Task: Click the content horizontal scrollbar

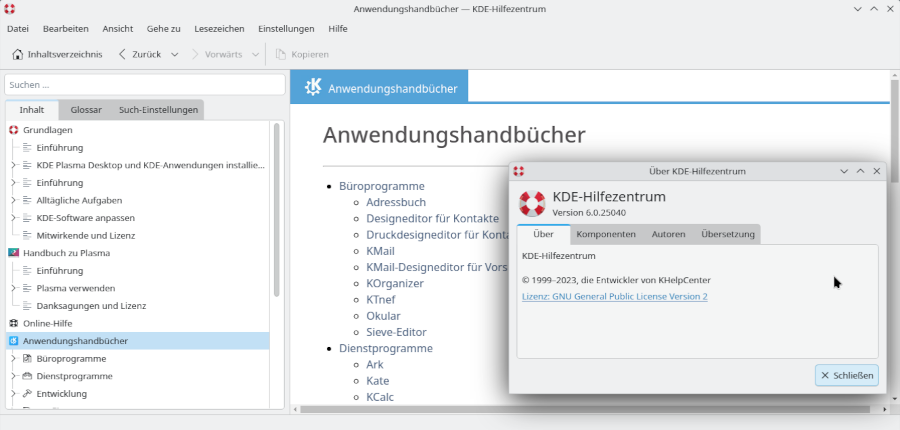Action: pyautogui.click(x=585, y=409)
